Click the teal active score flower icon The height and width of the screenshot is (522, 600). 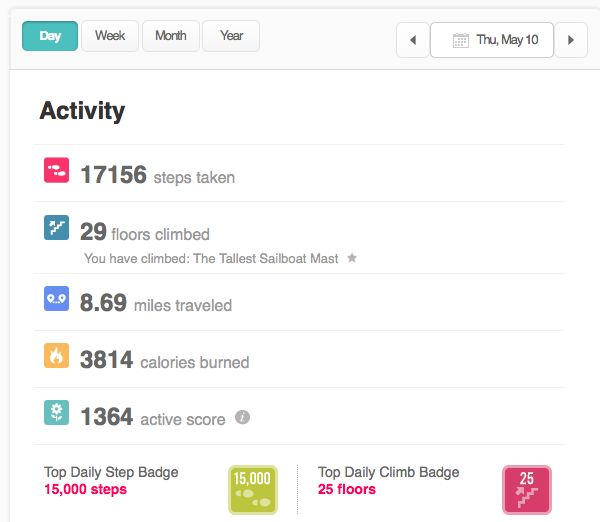(x=56, y=413)
